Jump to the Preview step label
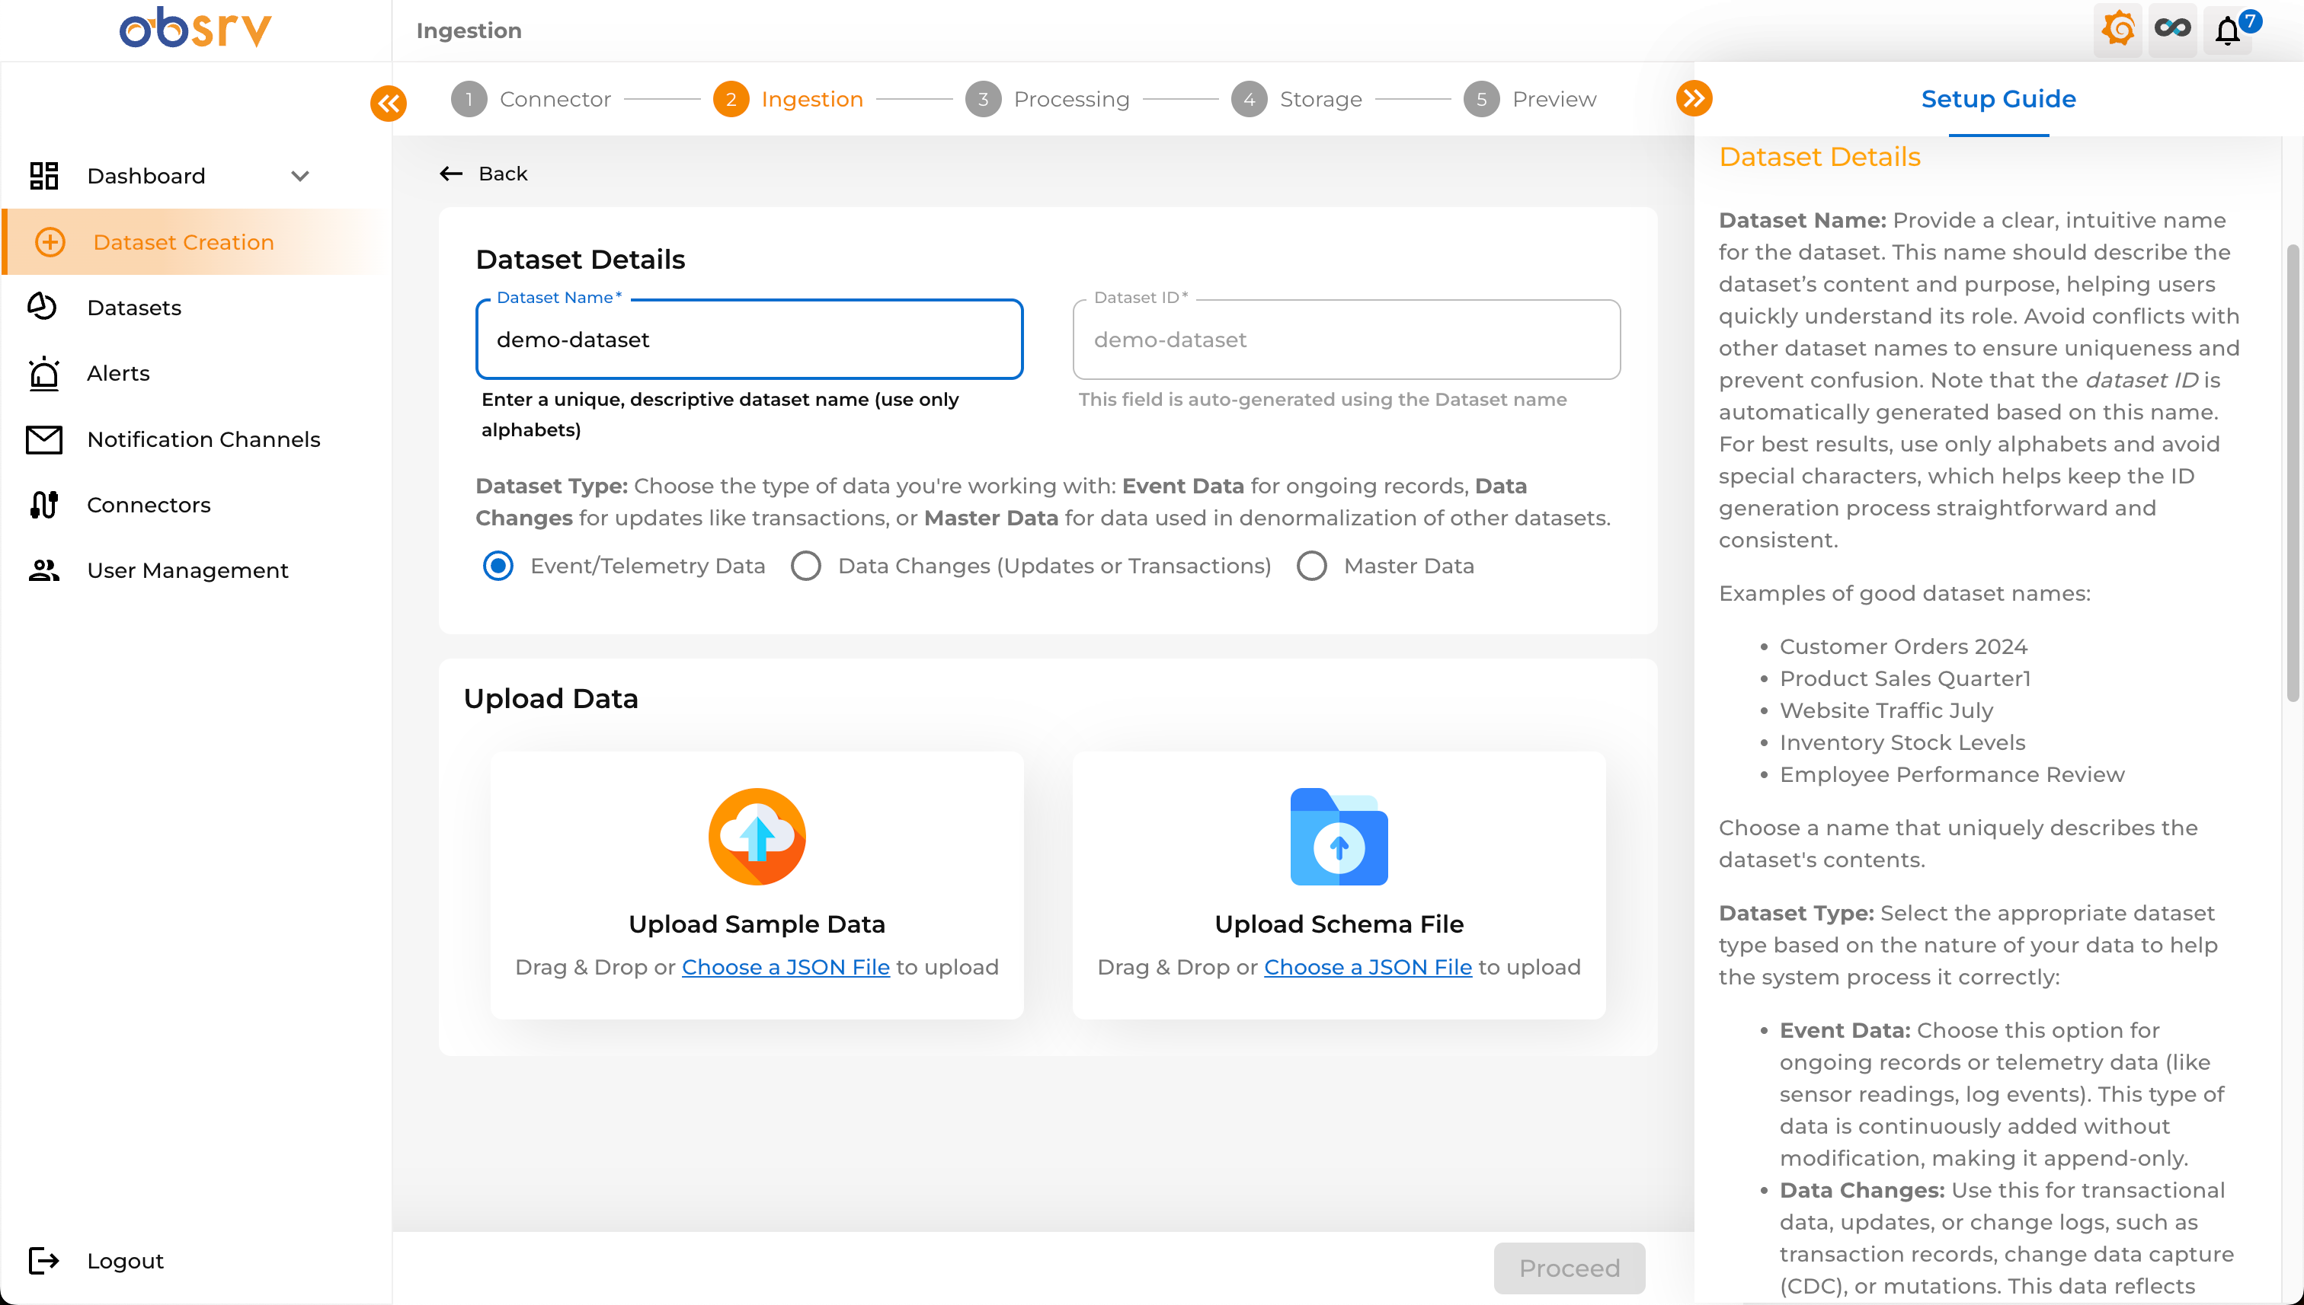The width and height of the screenshot is (2304, 1305). (1554, 99)
